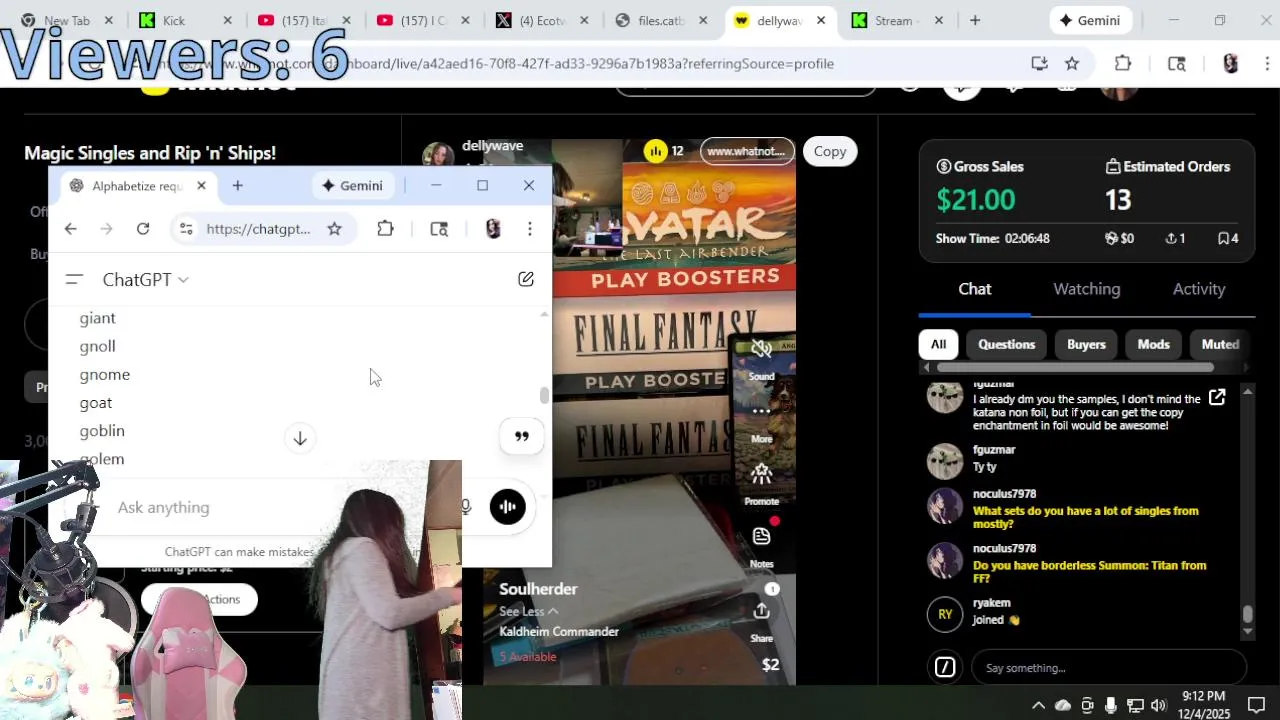Switch to the files.catbox browser tab
This screenshot has width=1280, height=720.
click(x=663, y=20)
